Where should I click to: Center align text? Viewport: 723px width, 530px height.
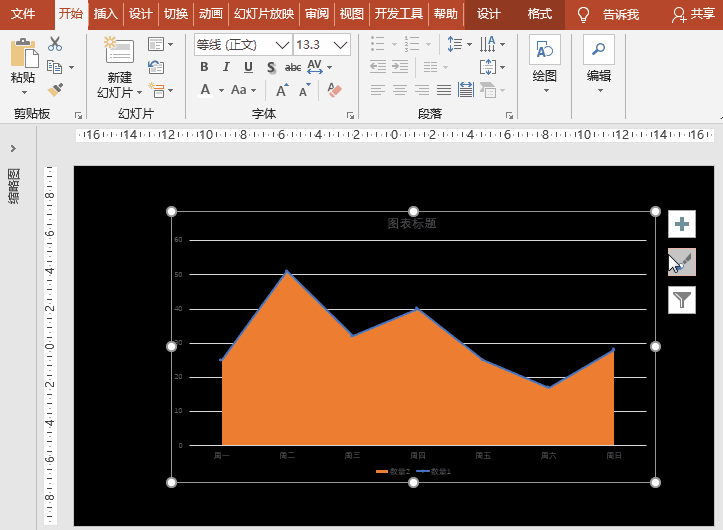click(x=400, y=90)
